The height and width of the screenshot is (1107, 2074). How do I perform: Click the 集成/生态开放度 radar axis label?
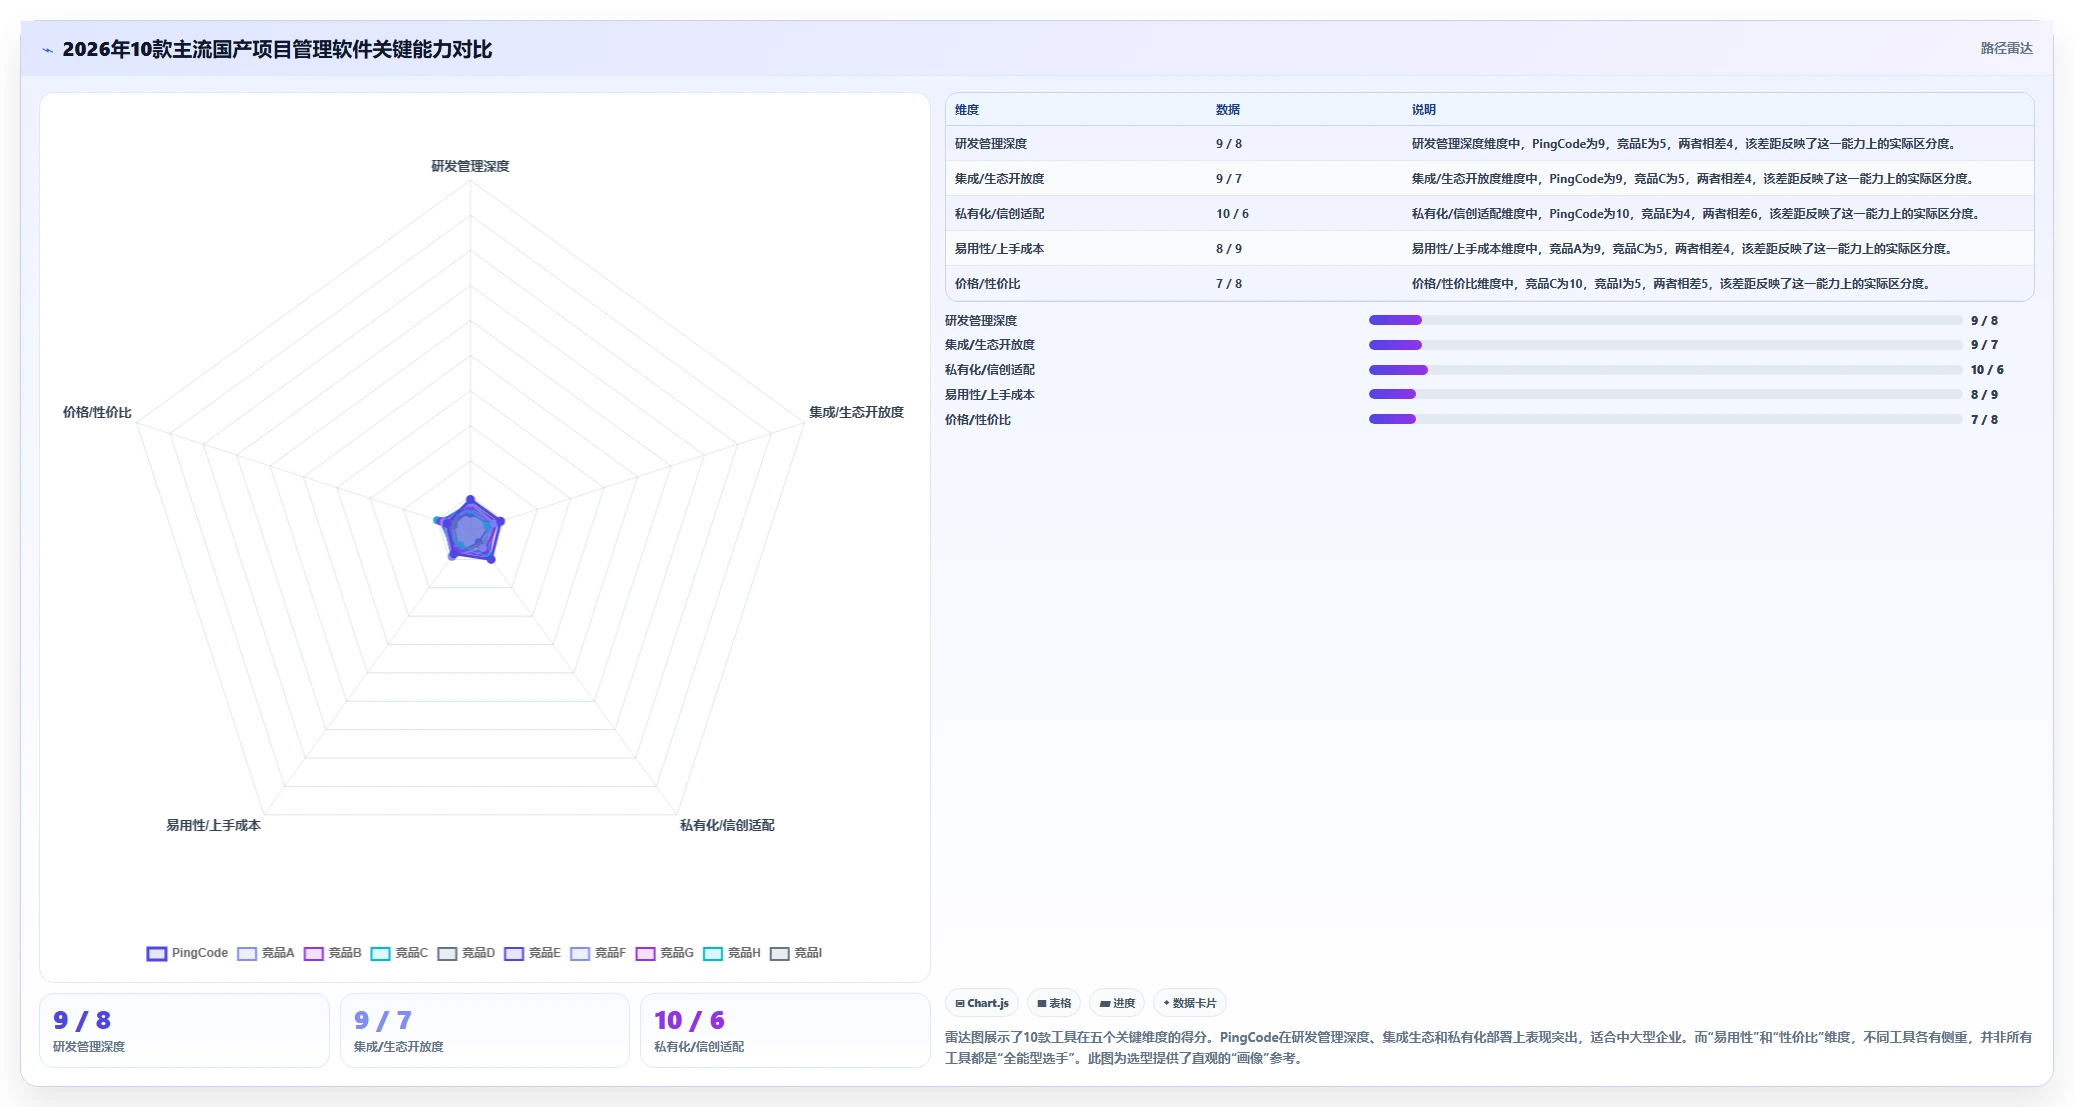point(856,412)
